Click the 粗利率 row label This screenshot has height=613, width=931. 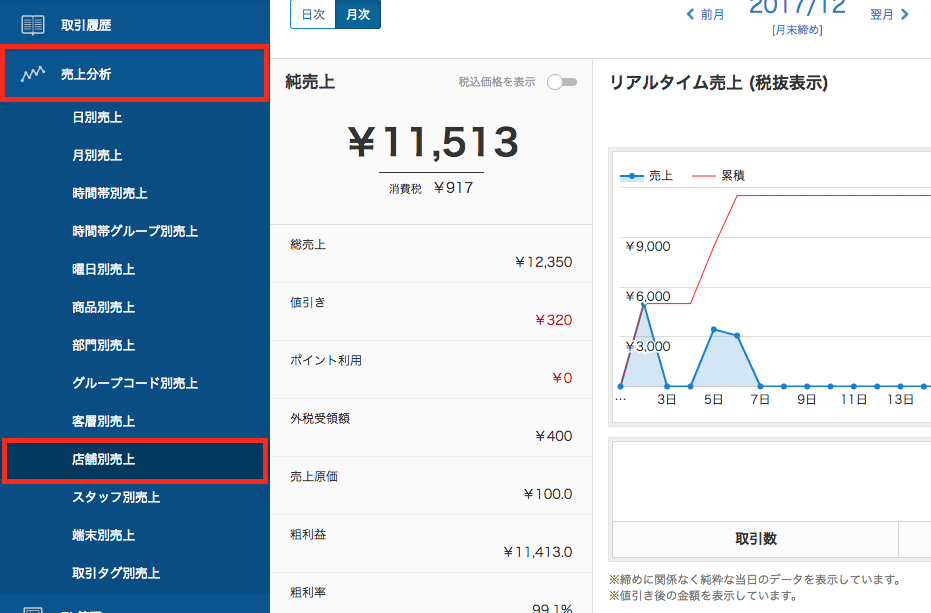(x=308, y=592)
